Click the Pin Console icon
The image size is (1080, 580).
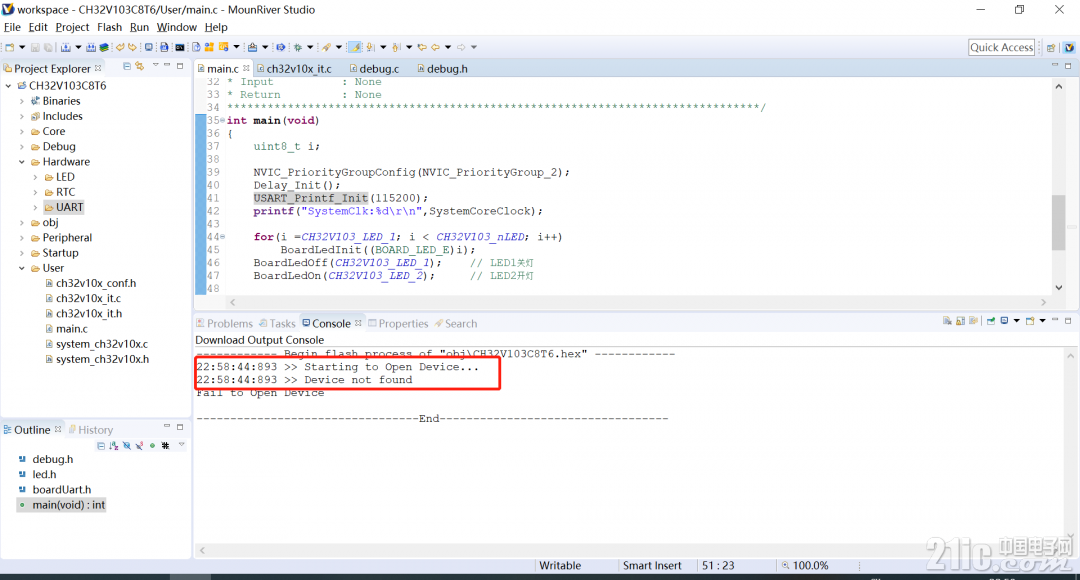991,321
